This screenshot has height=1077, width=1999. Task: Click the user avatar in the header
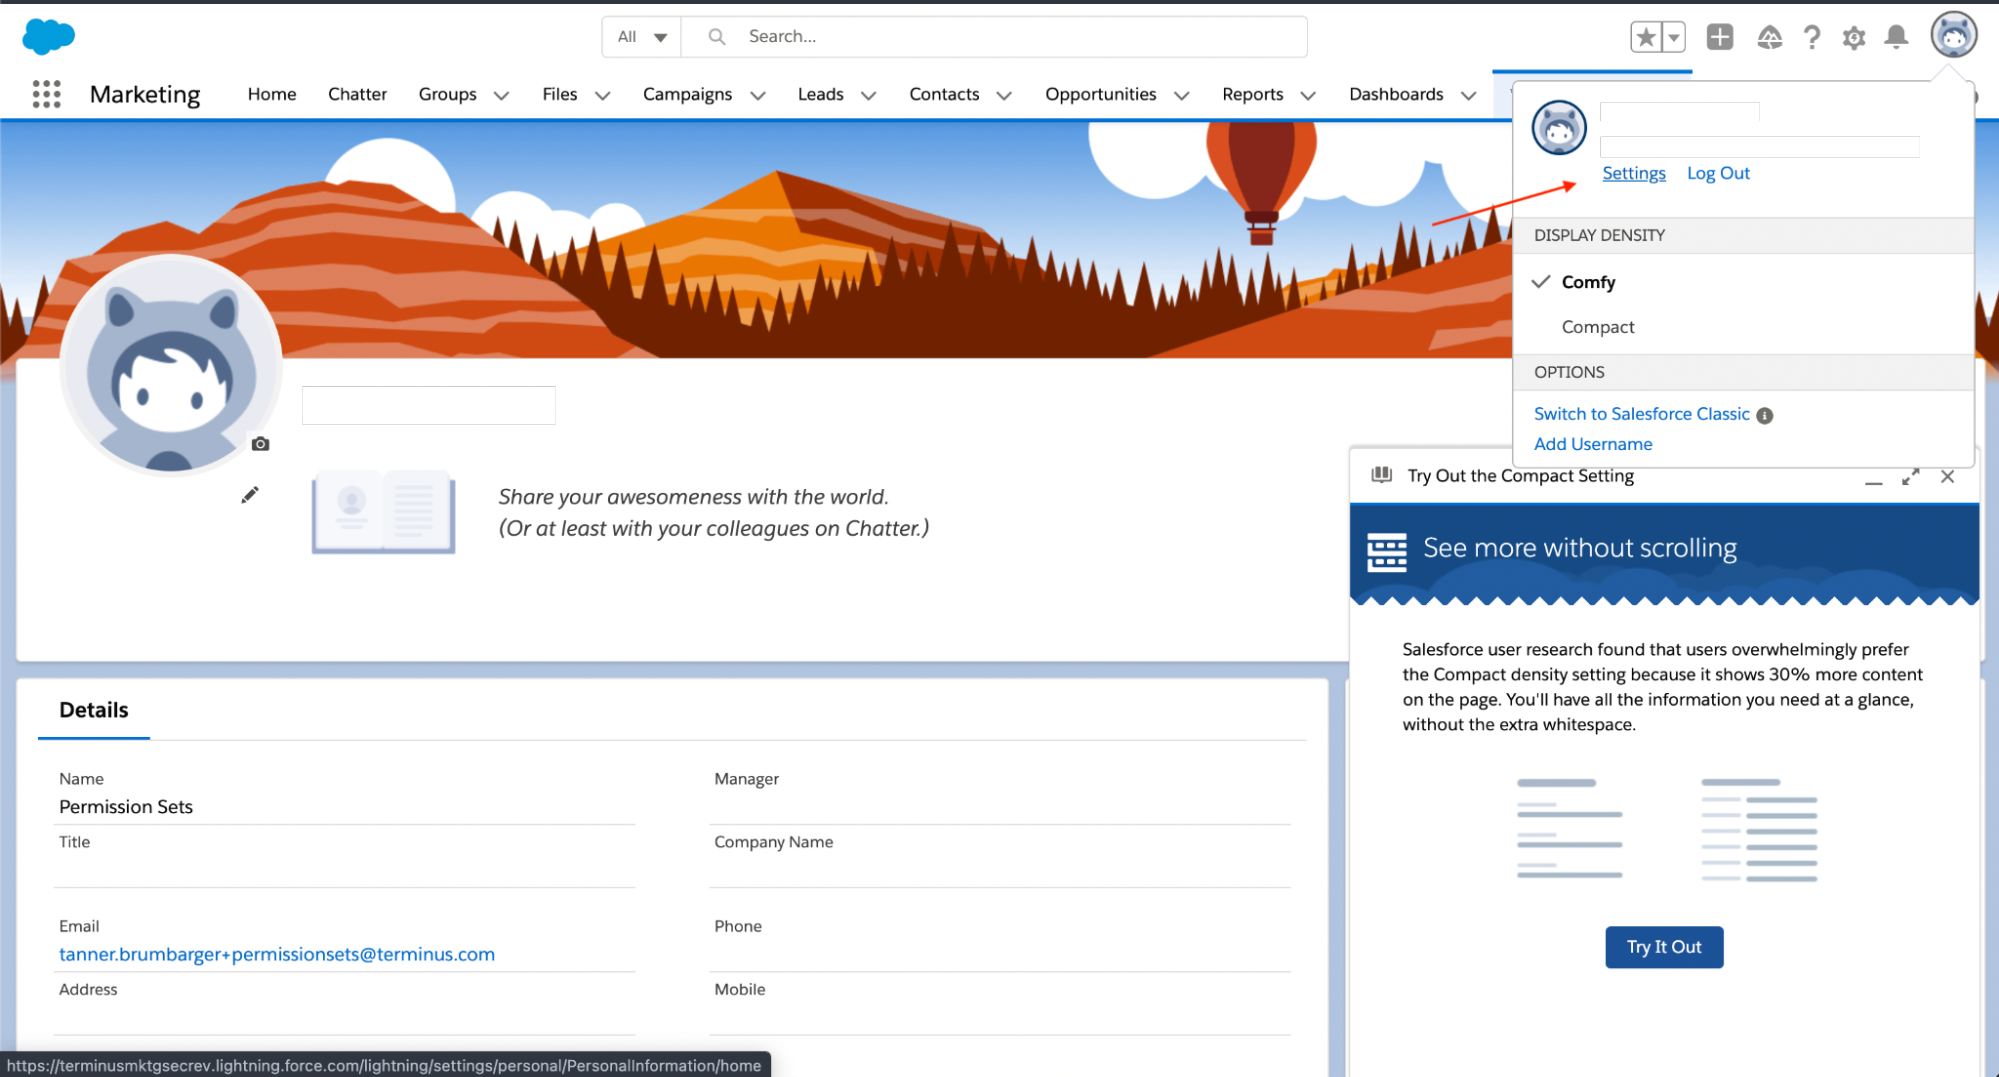coord(1954,36)
